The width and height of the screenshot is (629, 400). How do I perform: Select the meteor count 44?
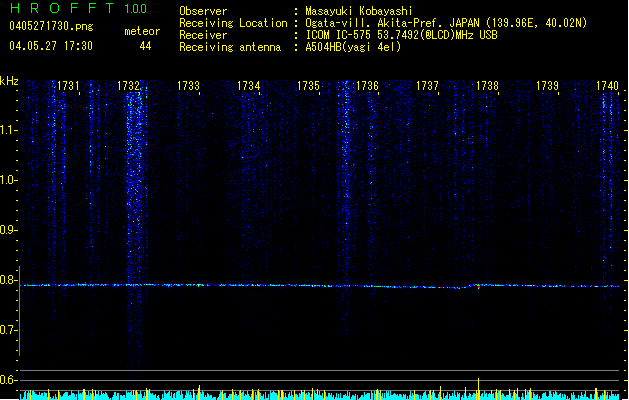pos(145,46)
